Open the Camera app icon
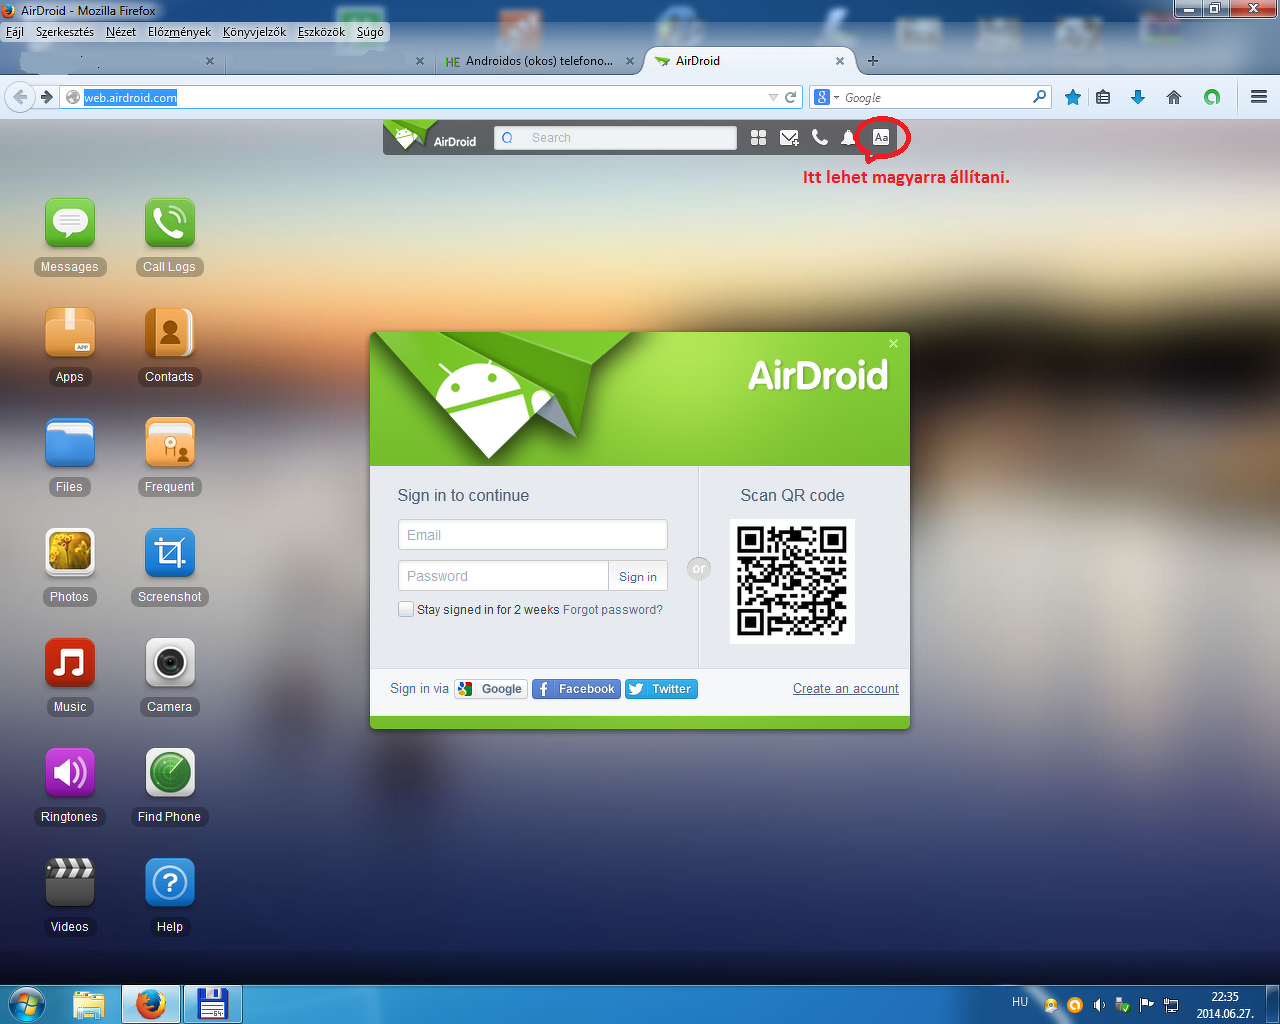The image size is (1280, 1024). [x=170, y=663]
